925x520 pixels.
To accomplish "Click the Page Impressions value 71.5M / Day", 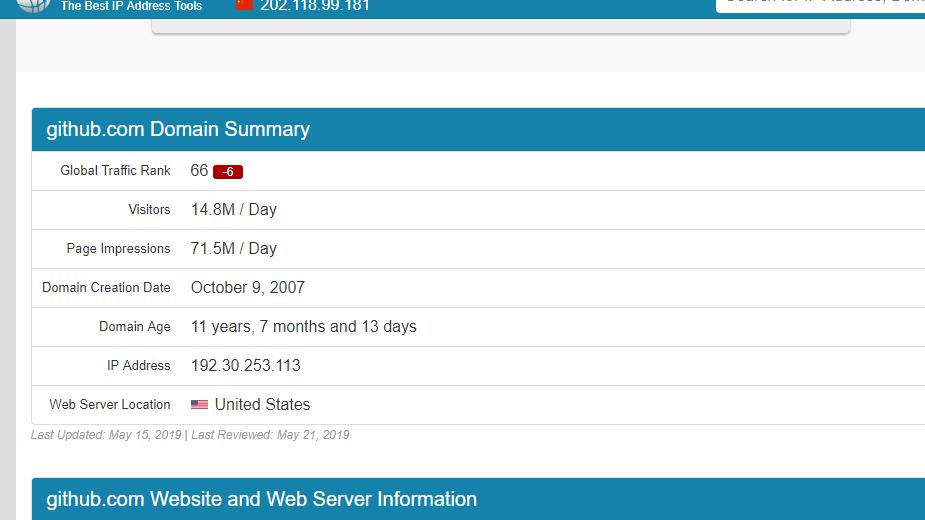I will tap(233, 249).
